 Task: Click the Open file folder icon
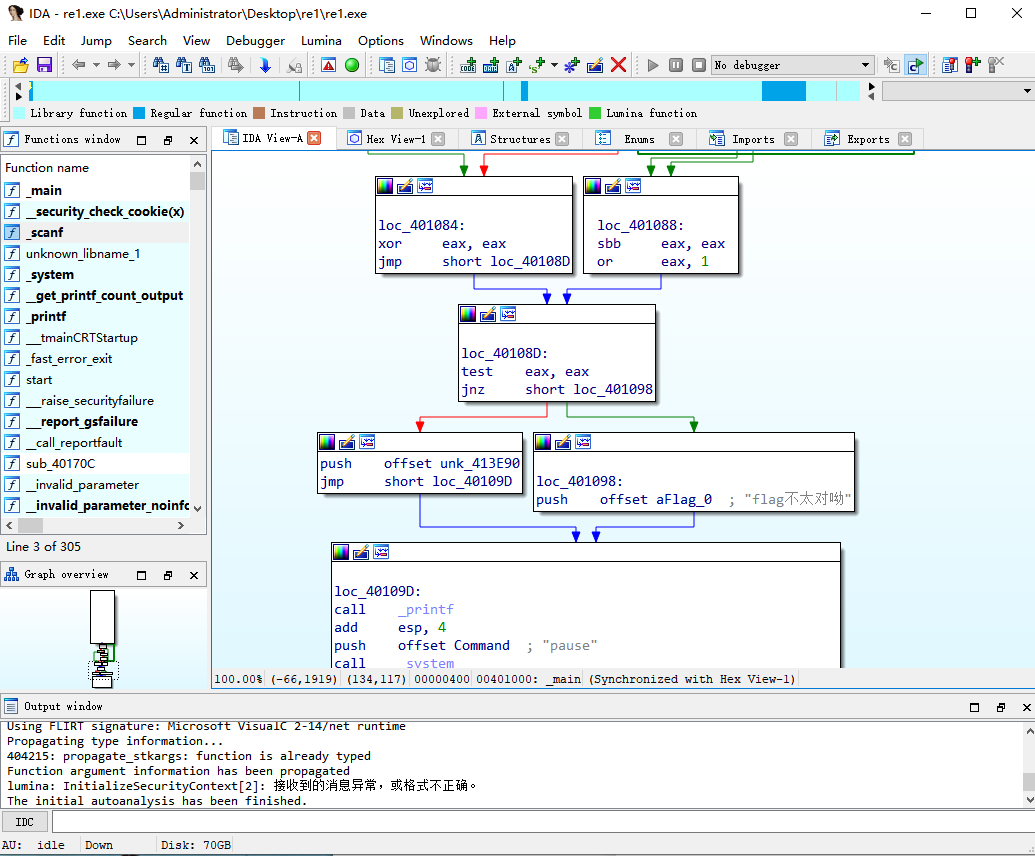21,65
